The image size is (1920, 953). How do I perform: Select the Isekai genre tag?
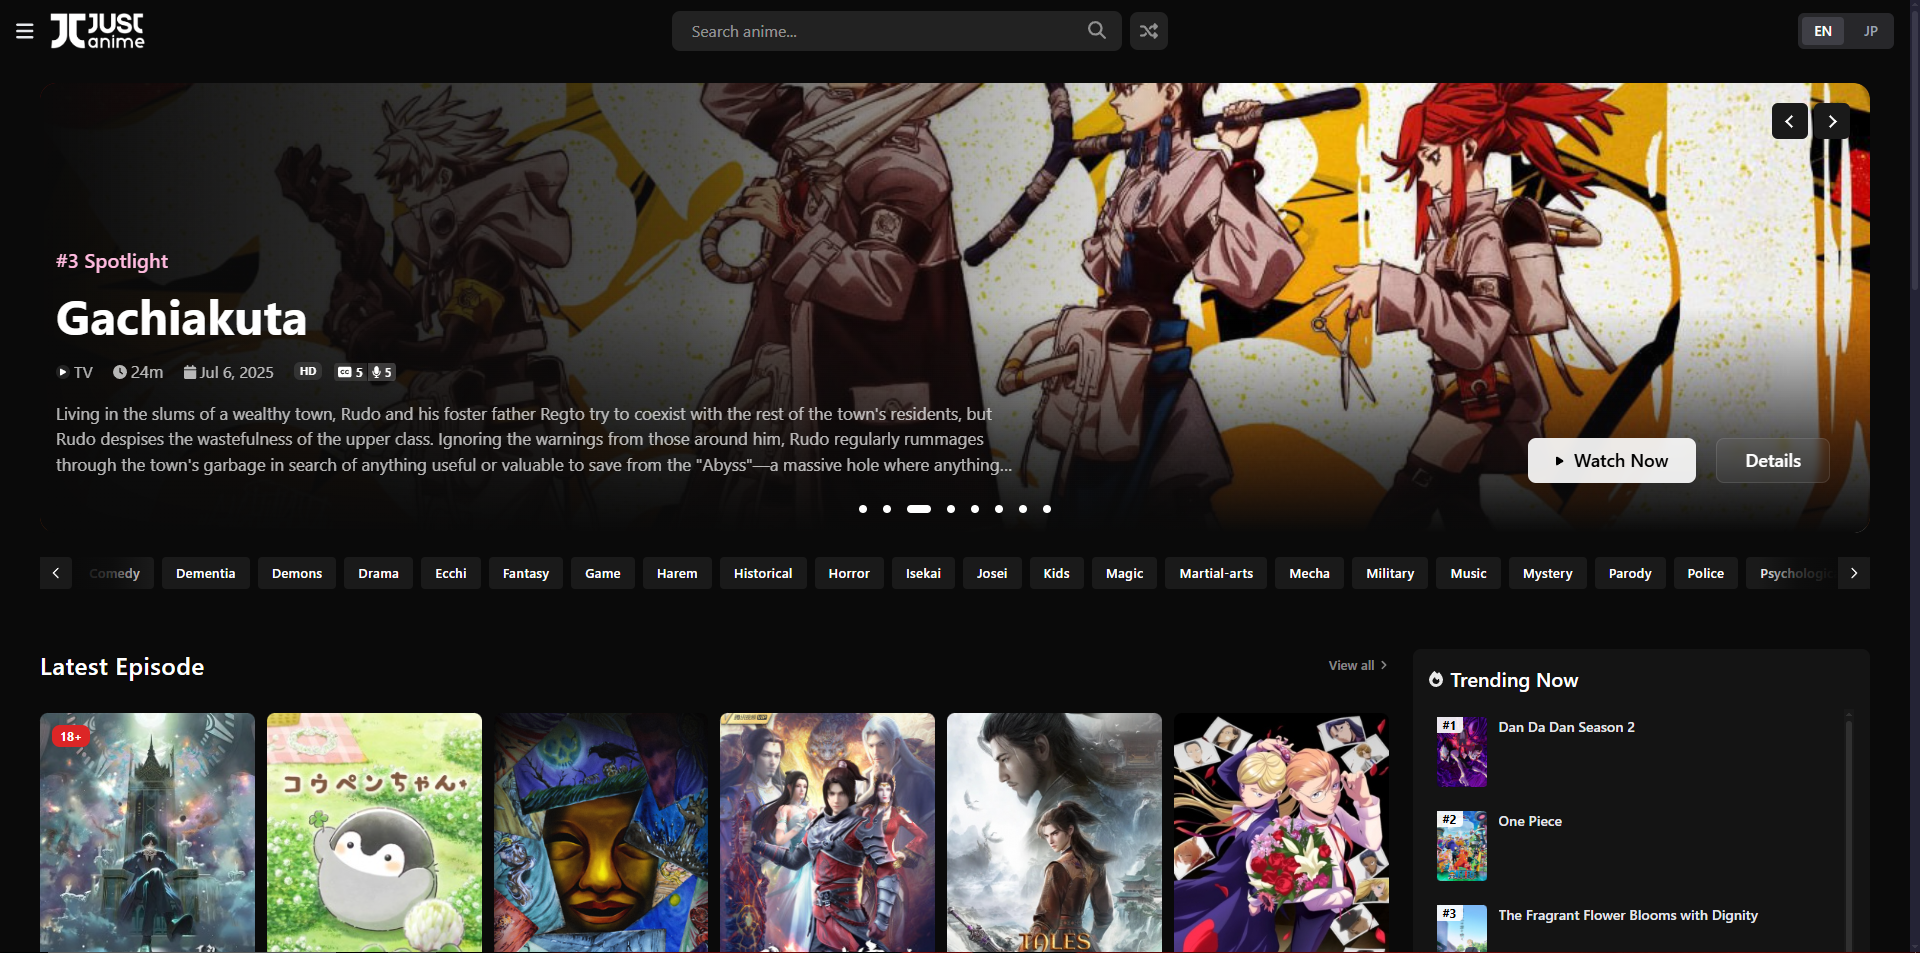(923, 574)
